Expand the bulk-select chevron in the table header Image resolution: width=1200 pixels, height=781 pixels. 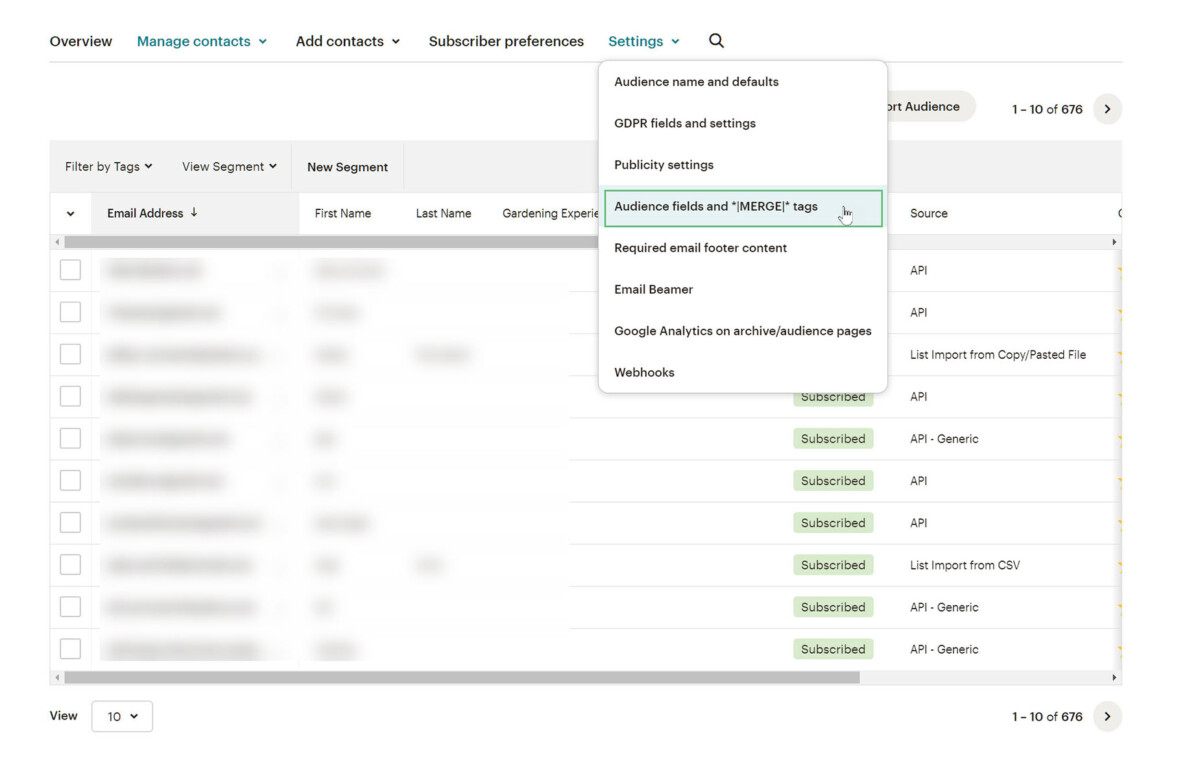pos(69,213)
